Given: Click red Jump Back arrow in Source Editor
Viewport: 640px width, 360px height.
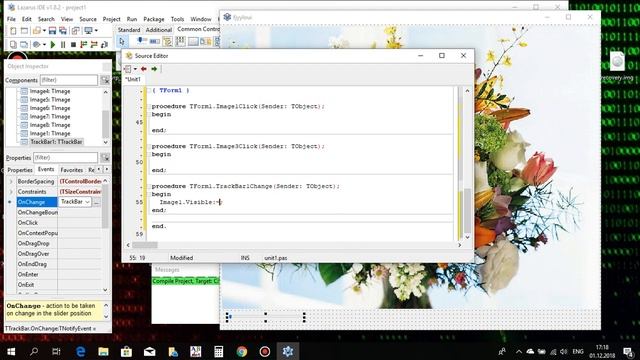Looking at the screenshot, I should 144,69.
